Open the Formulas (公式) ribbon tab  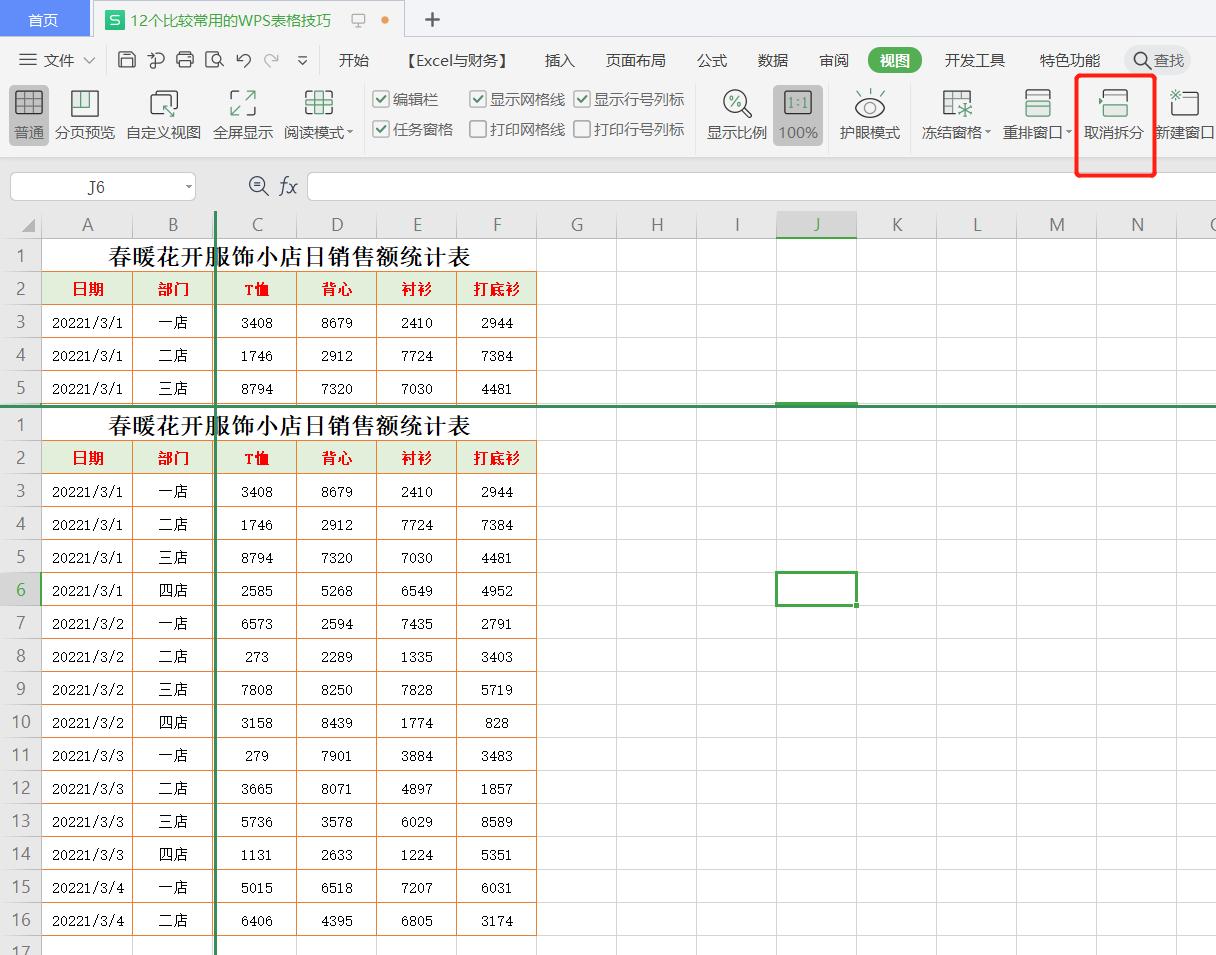coord(711,60)
